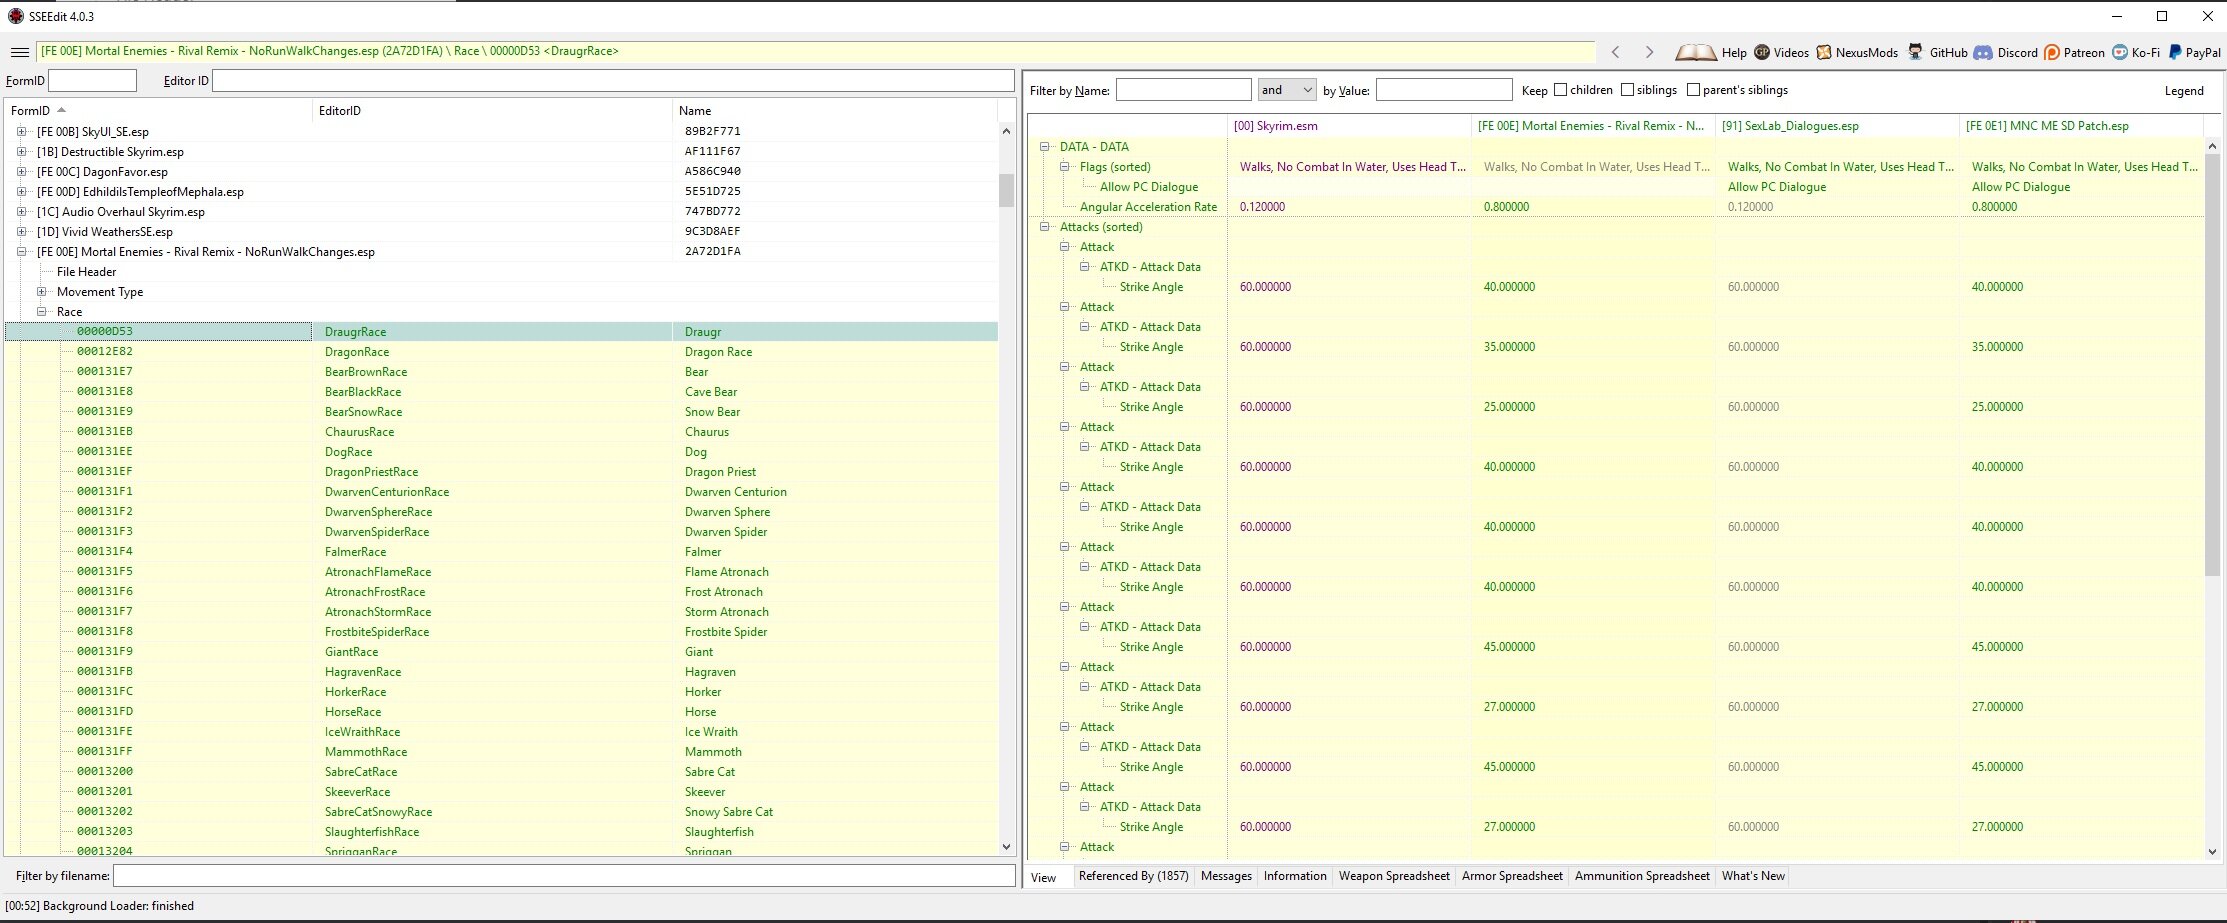The width and height of the screenshot is (2227, 923).
Task: Click the Legend button
Action: click(x=2184, y=90)
